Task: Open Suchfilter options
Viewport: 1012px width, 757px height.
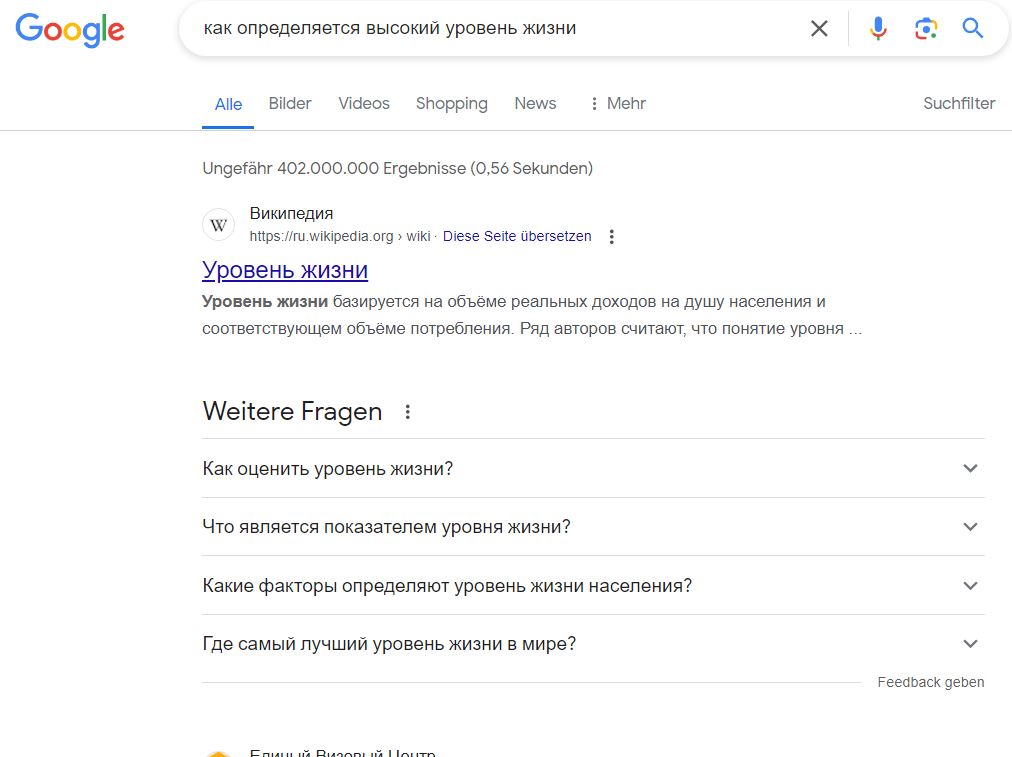Action: [959, 103]
